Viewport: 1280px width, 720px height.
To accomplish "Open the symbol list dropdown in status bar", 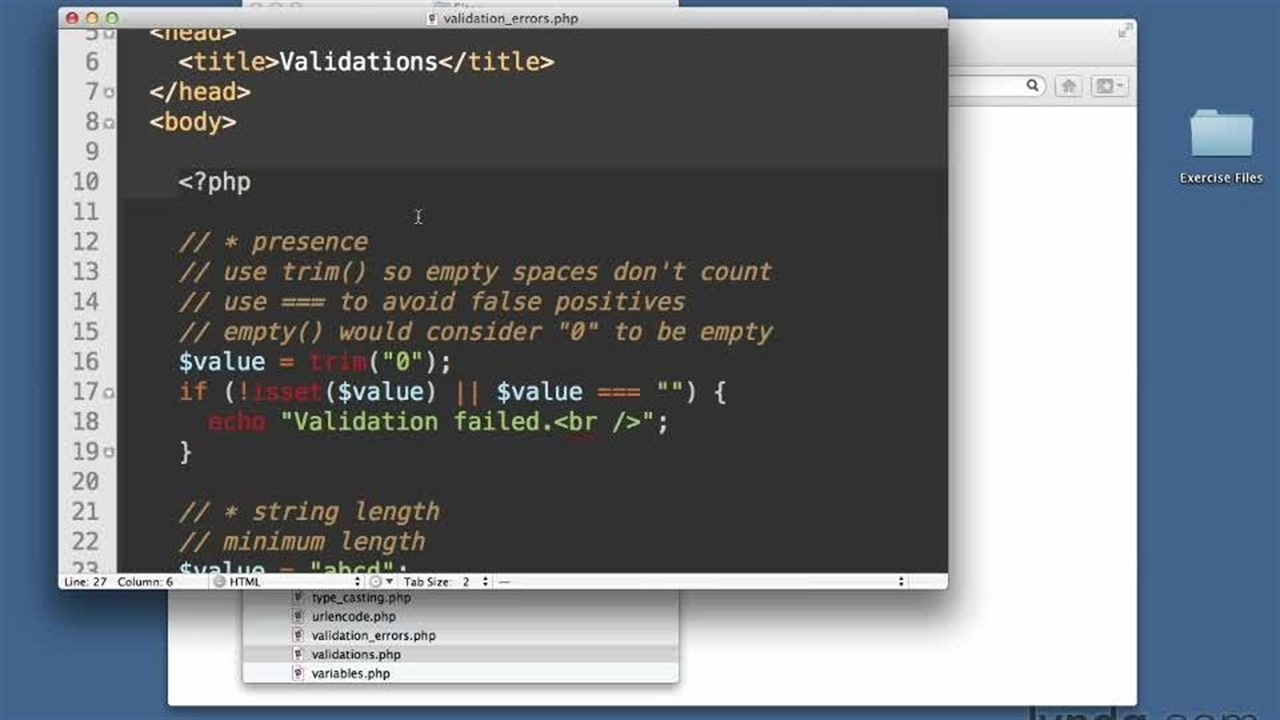I will click(700, 582).
